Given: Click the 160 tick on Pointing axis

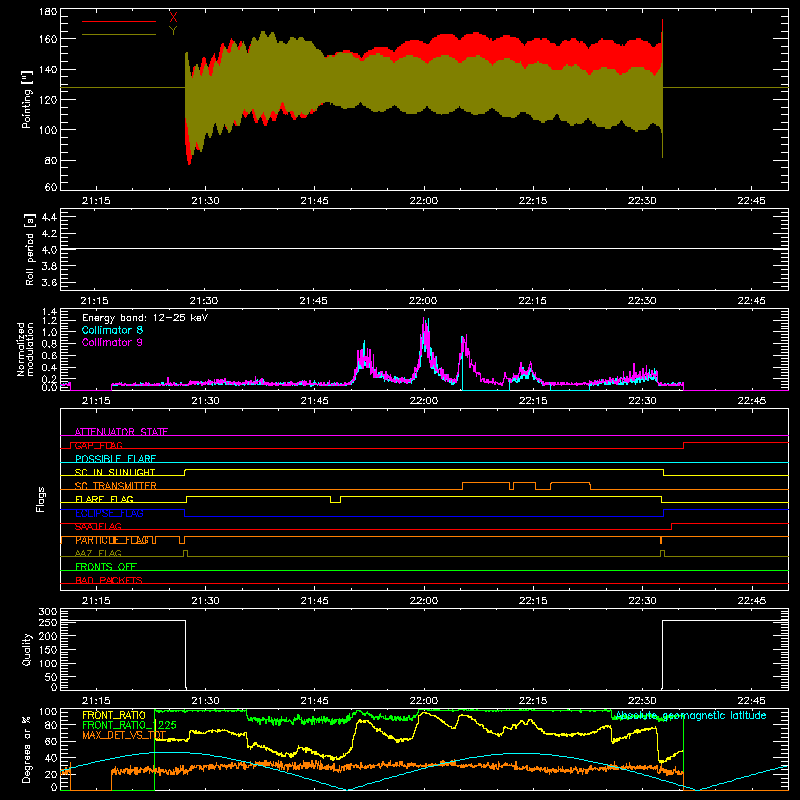Looking at the screenshot, I should pos(48,39).
